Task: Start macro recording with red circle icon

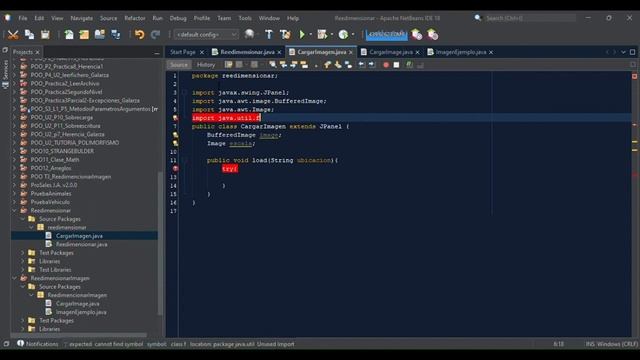Action: [x=386, y=64]
